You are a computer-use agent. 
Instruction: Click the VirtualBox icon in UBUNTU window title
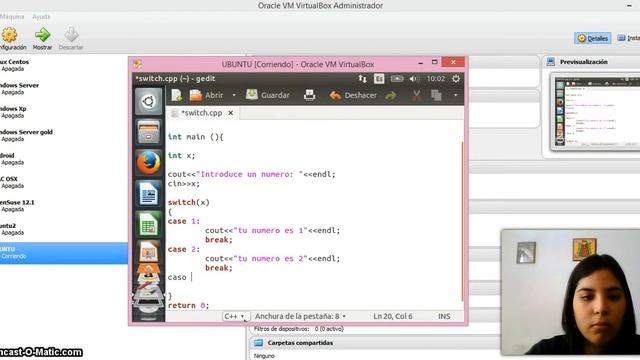pos(138,64)
